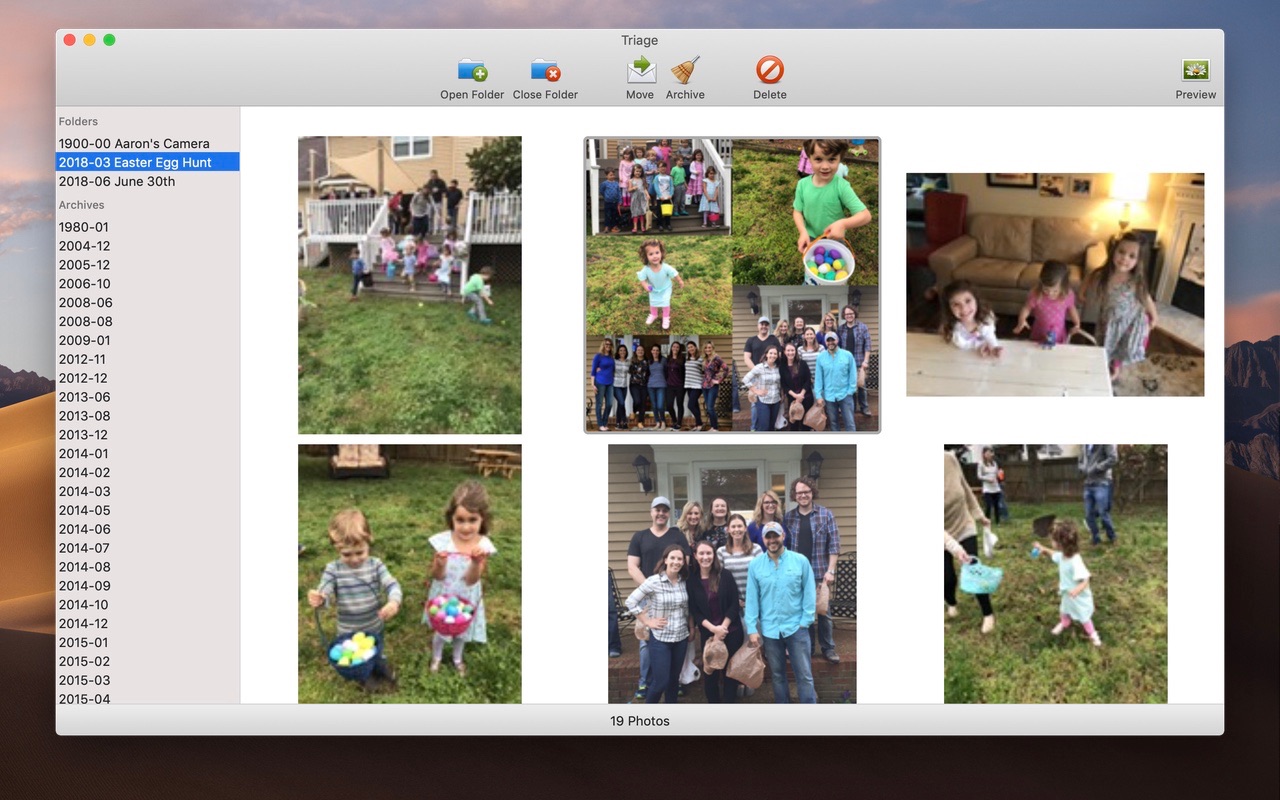Image resolution: width=1280 pixels, height=800 pixels.
Task: Open the 2014-05 archive
Action: (x=148, y=511)
